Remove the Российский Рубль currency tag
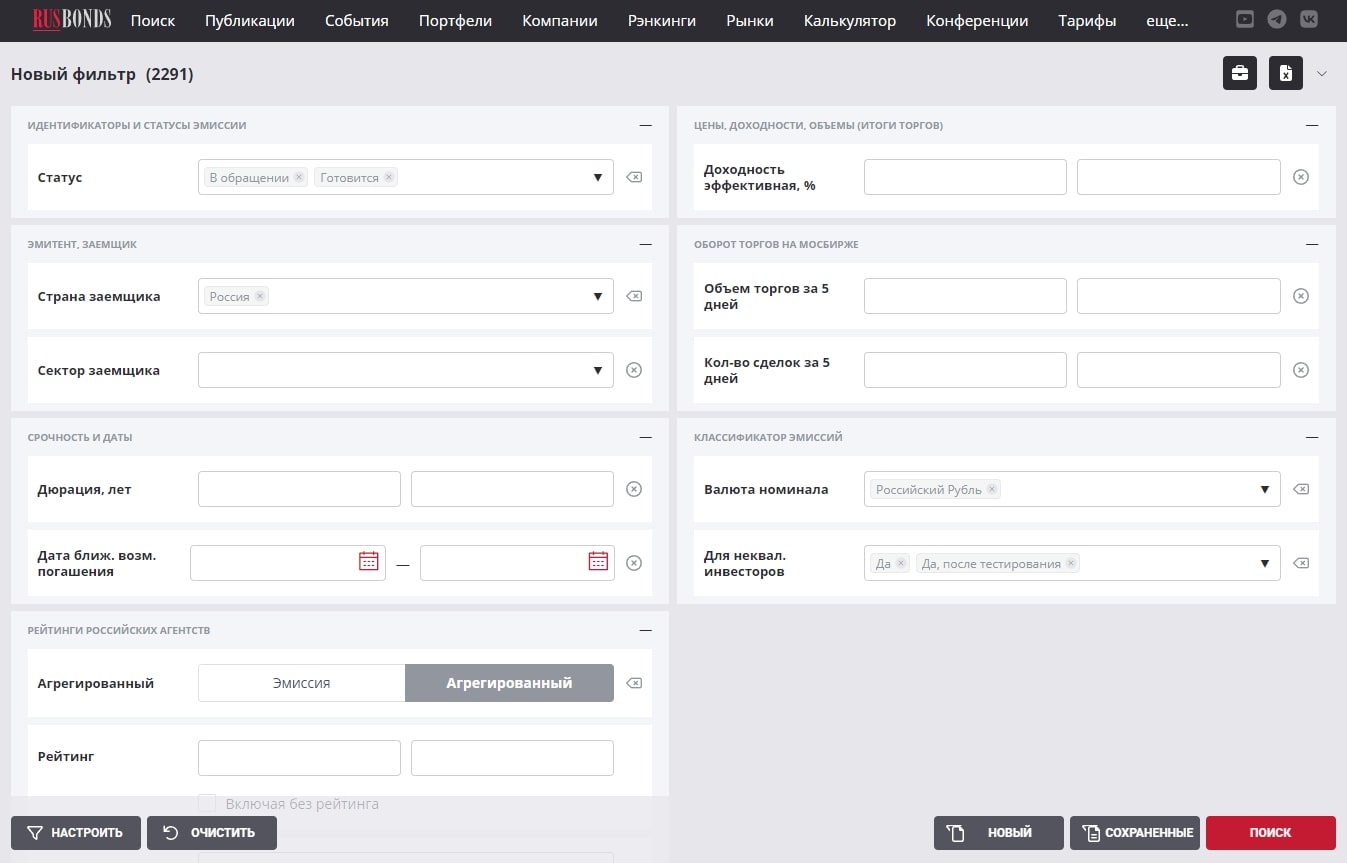Image resolution: width=1347 pixels, height=863 pixels. (992, 489)
